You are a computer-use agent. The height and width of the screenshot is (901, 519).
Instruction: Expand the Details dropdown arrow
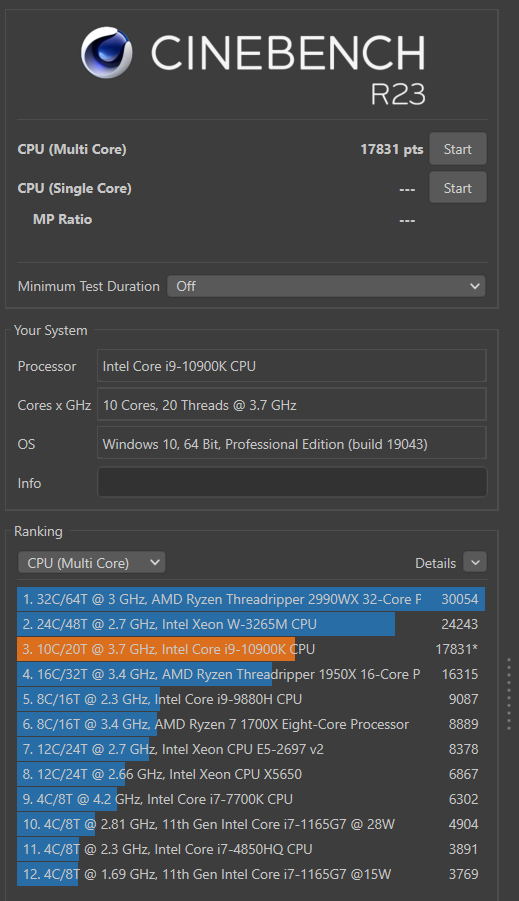click(x=475, y=563)
